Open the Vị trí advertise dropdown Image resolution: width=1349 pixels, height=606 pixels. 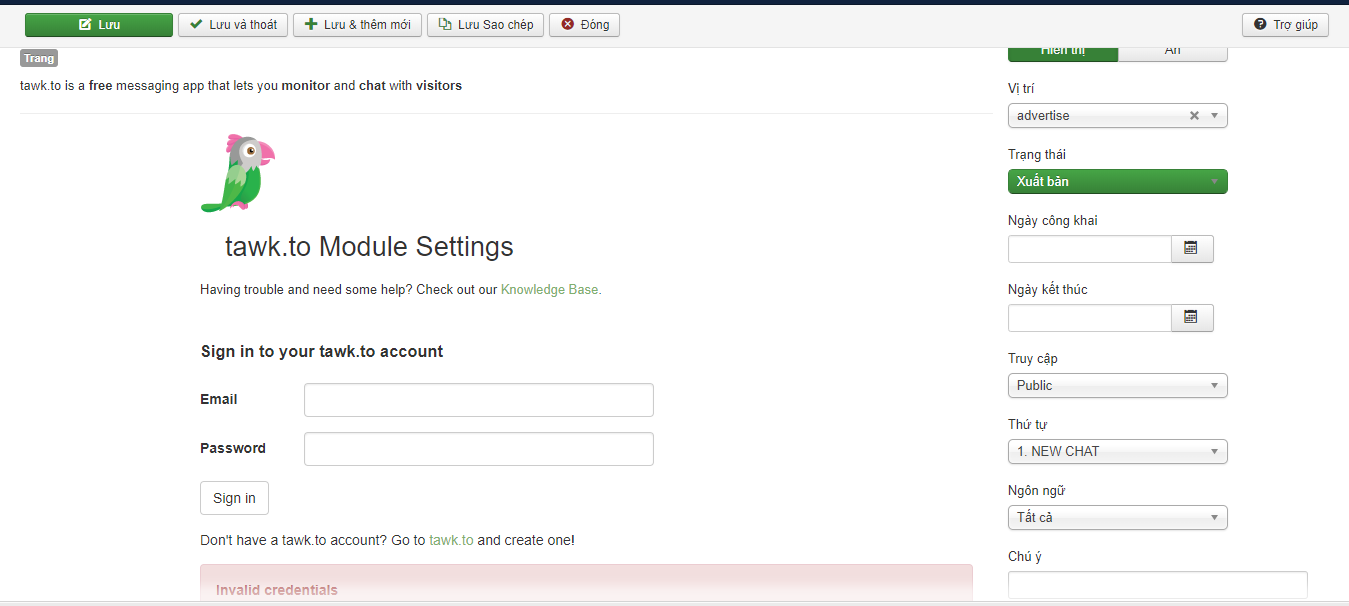pos(1117,116)
